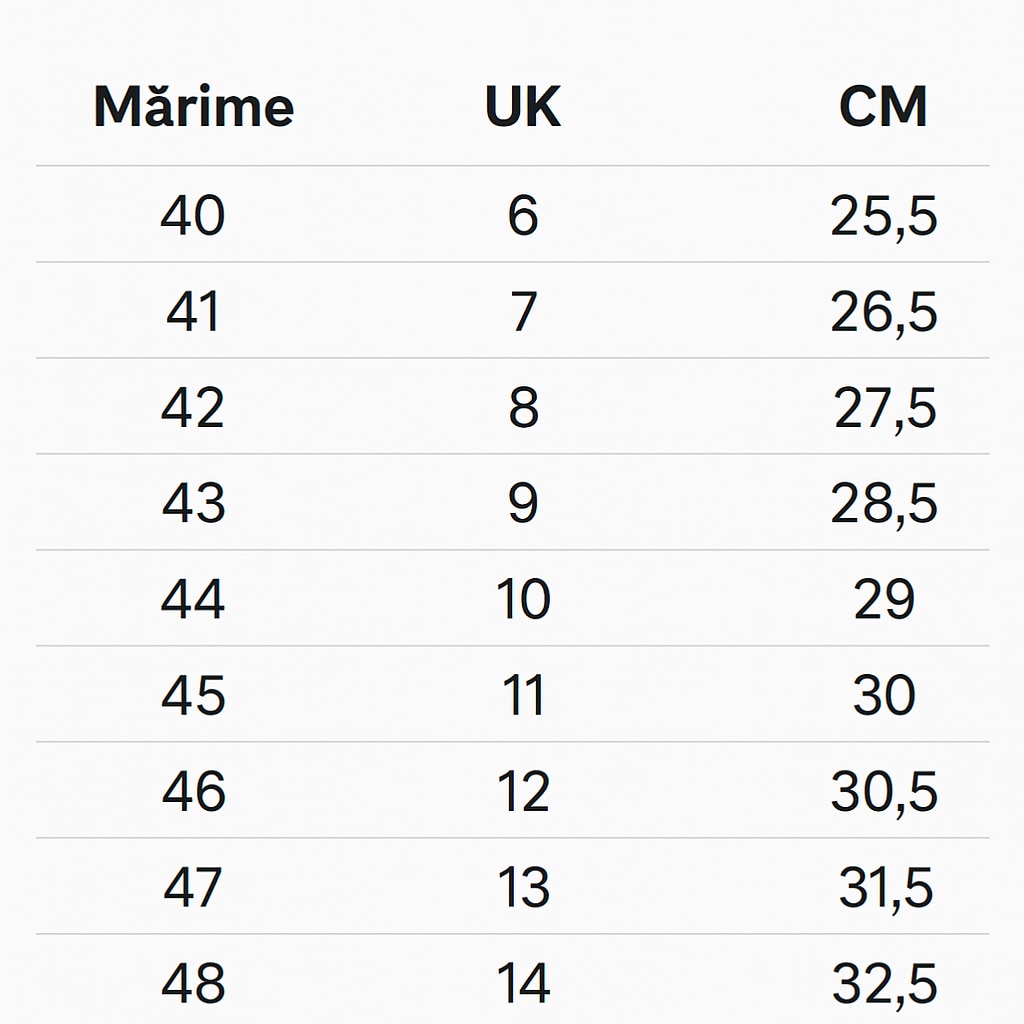Select size 43 in Mărime column

tap(193, 504)
